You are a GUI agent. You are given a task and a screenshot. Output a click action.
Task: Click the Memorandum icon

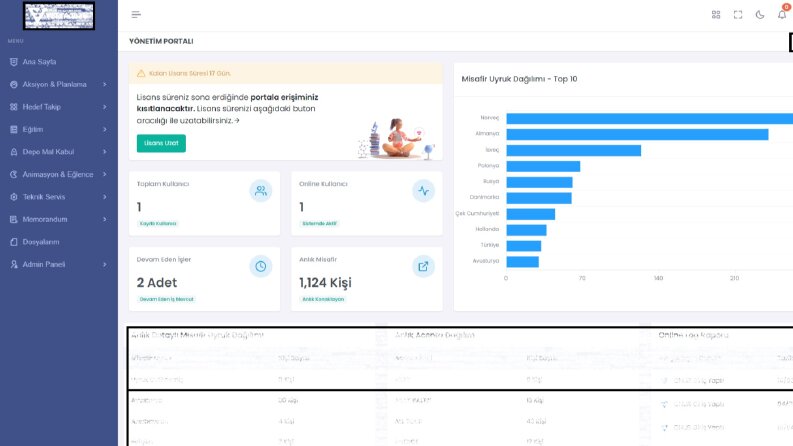click(x=14, y=219)
